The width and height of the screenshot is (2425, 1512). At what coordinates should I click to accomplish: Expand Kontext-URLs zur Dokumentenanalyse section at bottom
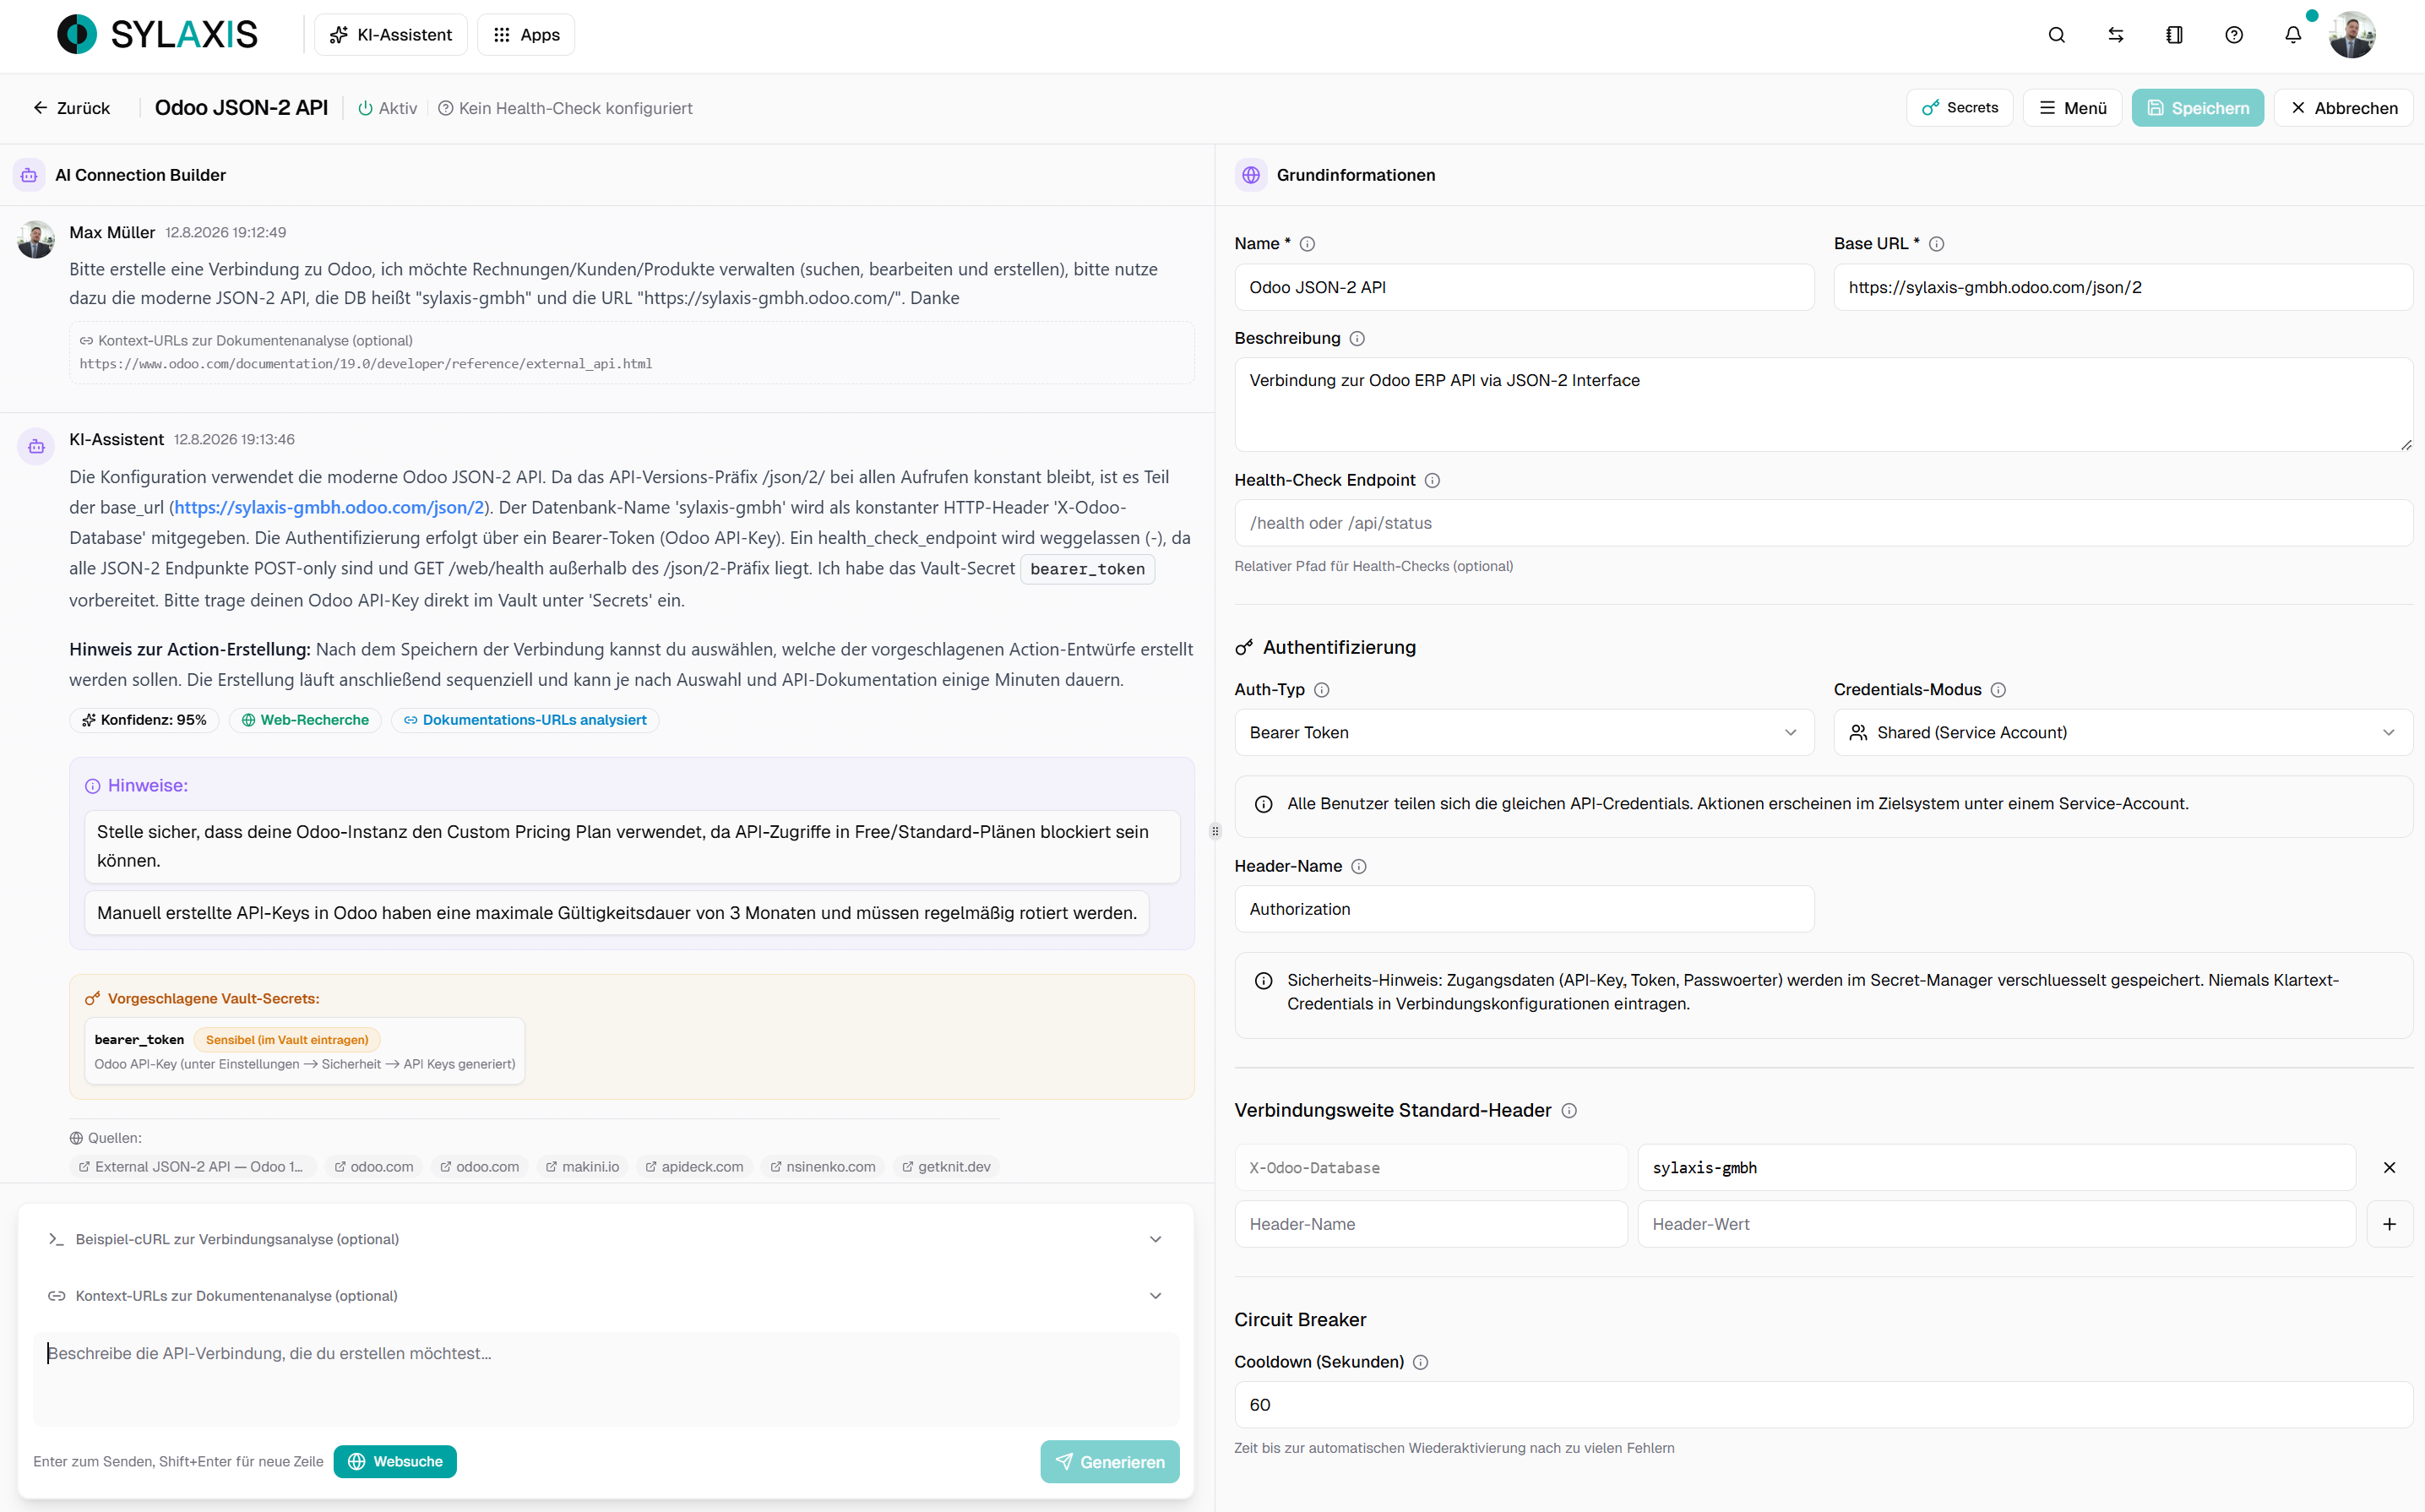(x=606, y=1296)
